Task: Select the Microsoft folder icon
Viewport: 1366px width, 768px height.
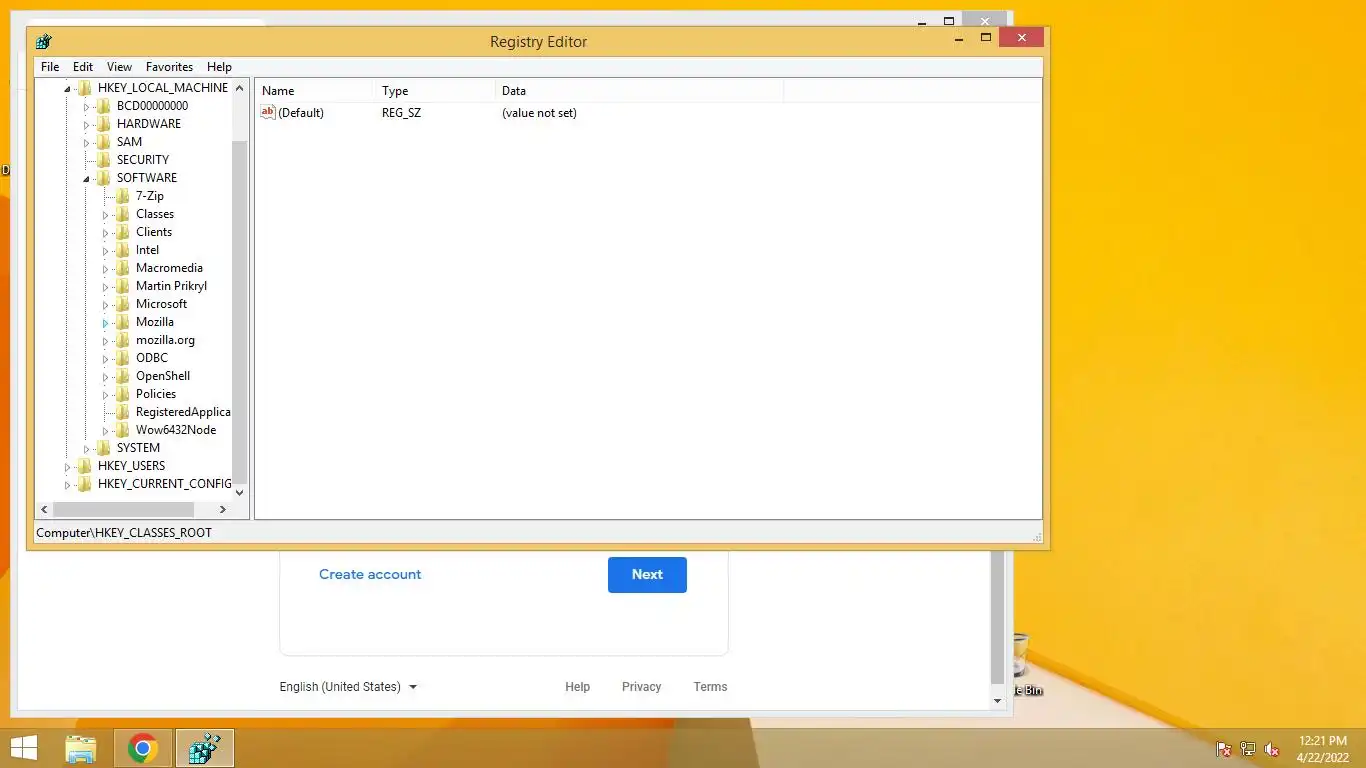Action: [122, 304]
